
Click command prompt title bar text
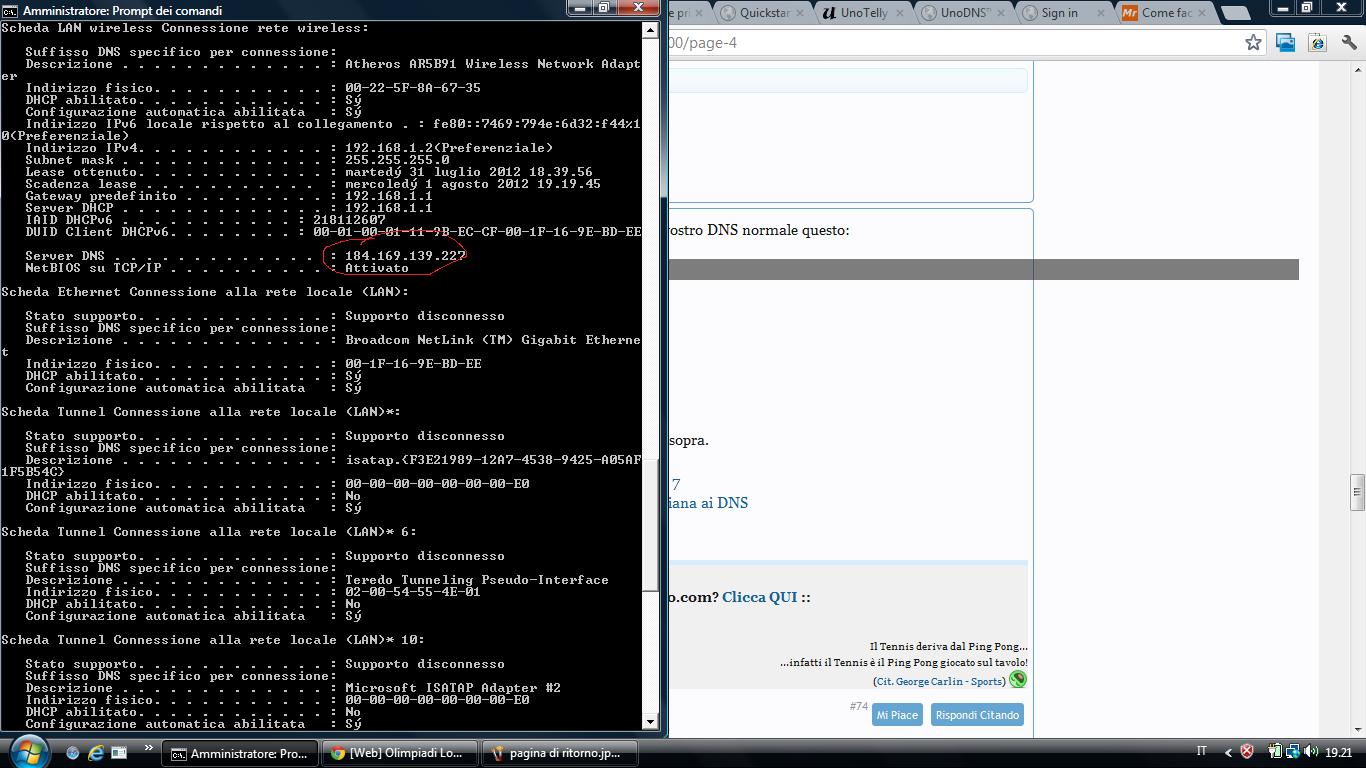pyautogui.click(x=122, y=10)
